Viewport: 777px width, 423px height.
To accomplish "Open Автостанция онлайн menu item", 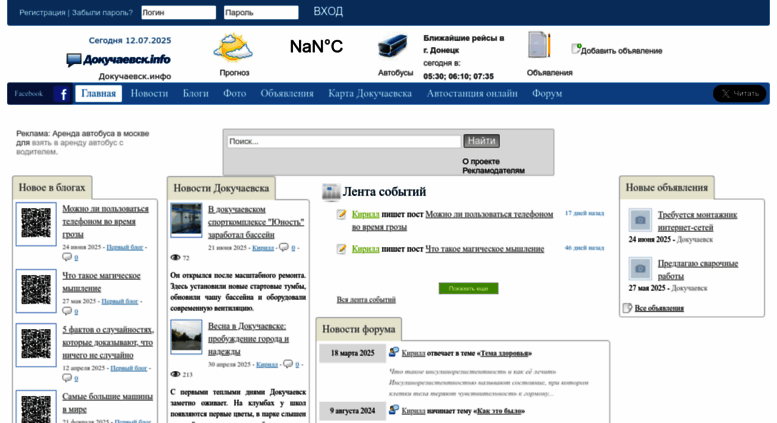I will [472, 94].
